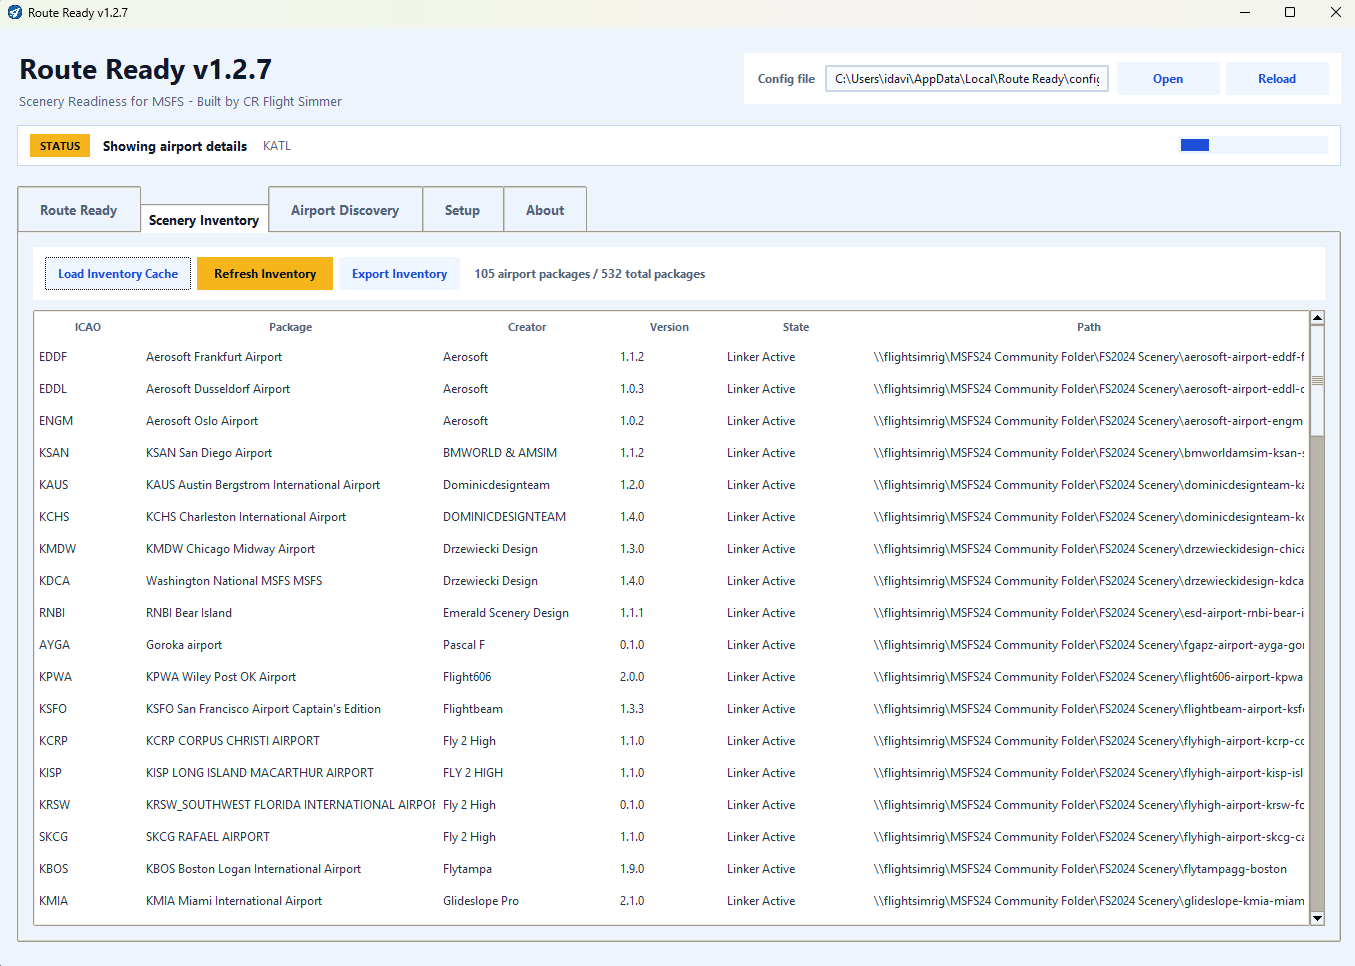This screenshot has width=1355, height=966.
Task: Click the status progress bar
Action: point(1254,145)
